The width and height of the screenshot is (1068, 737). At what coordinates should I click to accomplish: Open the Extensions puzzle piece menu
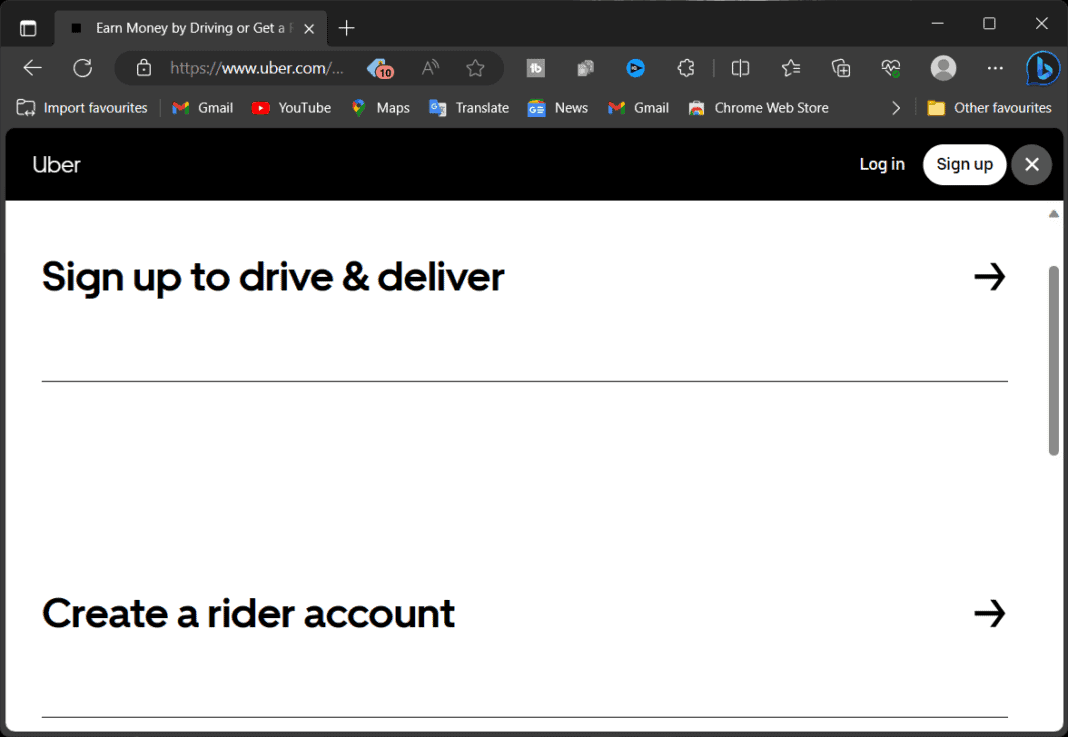686,68
